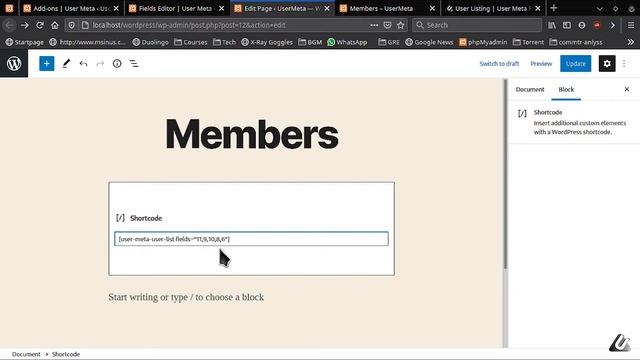Open the Tech bookmark folder
The width and height of the screenshot is (640, 360).
(224, 42)
